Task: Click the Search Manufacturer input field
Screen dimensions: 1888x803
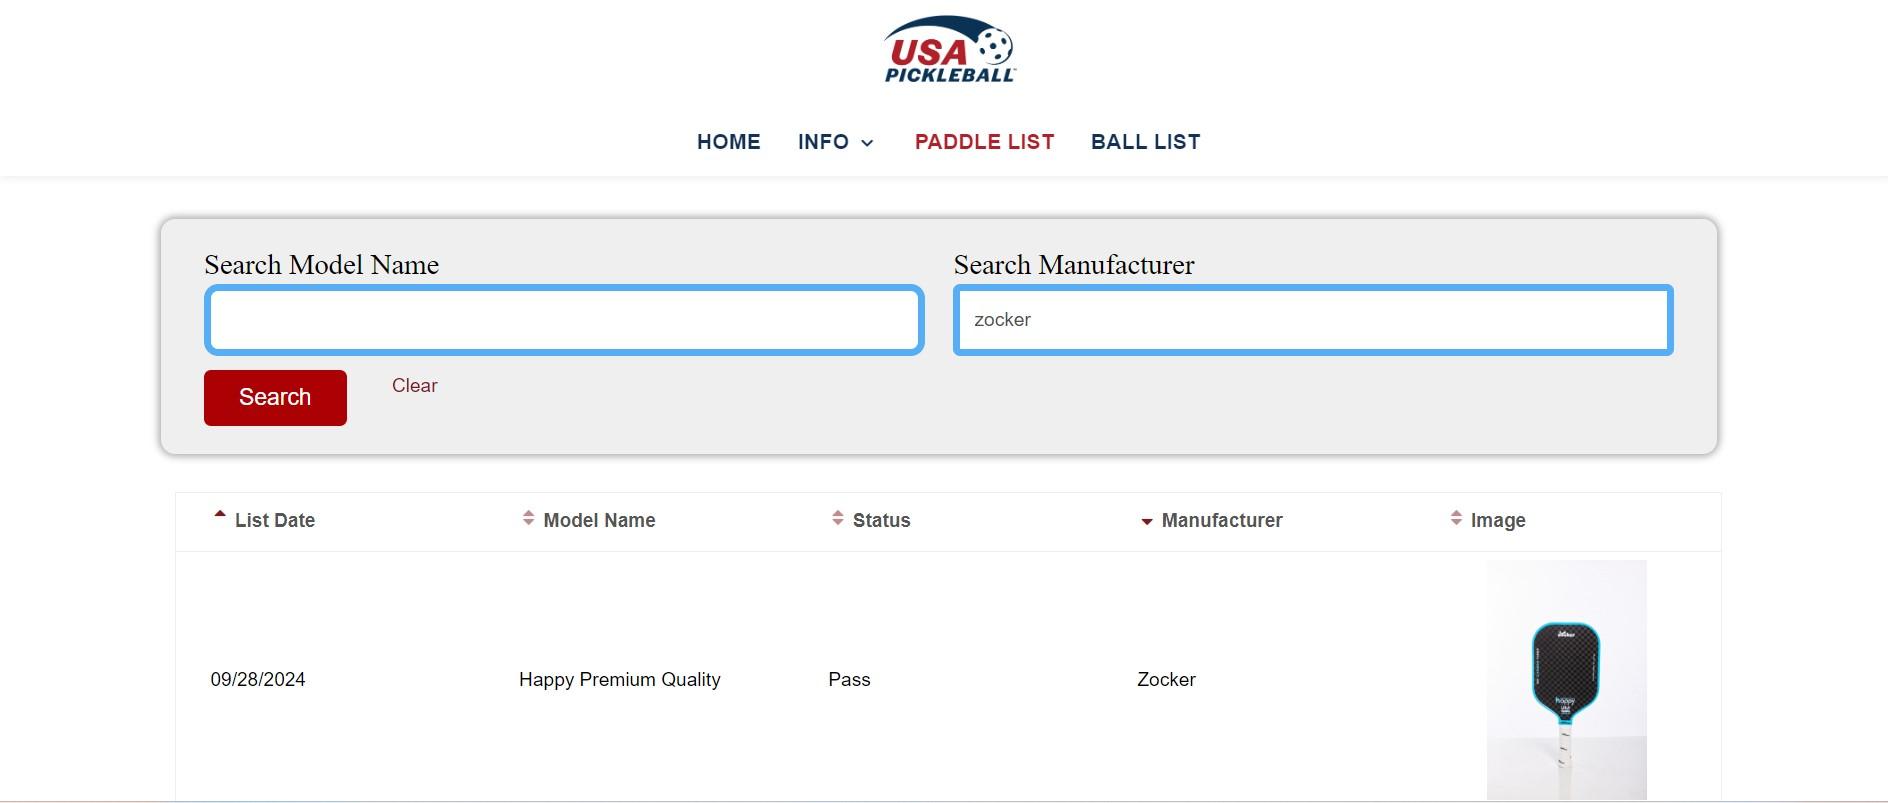Action: pos(1313,320)
